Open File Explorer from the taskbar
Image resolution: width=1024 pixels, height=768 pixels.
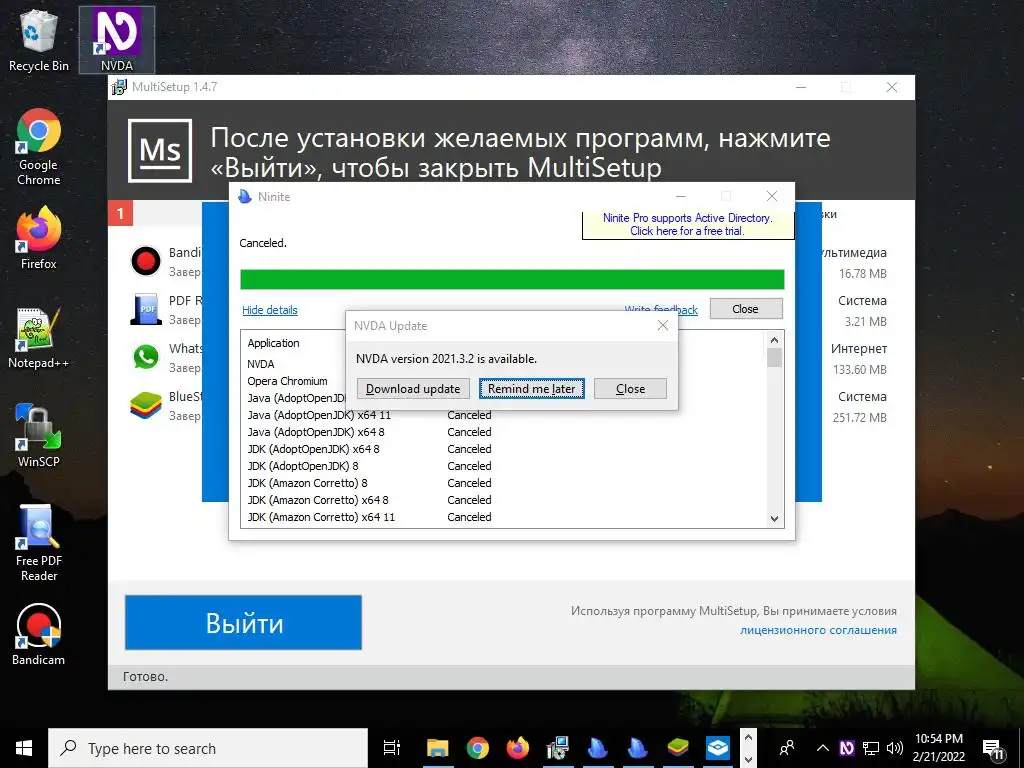[x=438, y=748]
